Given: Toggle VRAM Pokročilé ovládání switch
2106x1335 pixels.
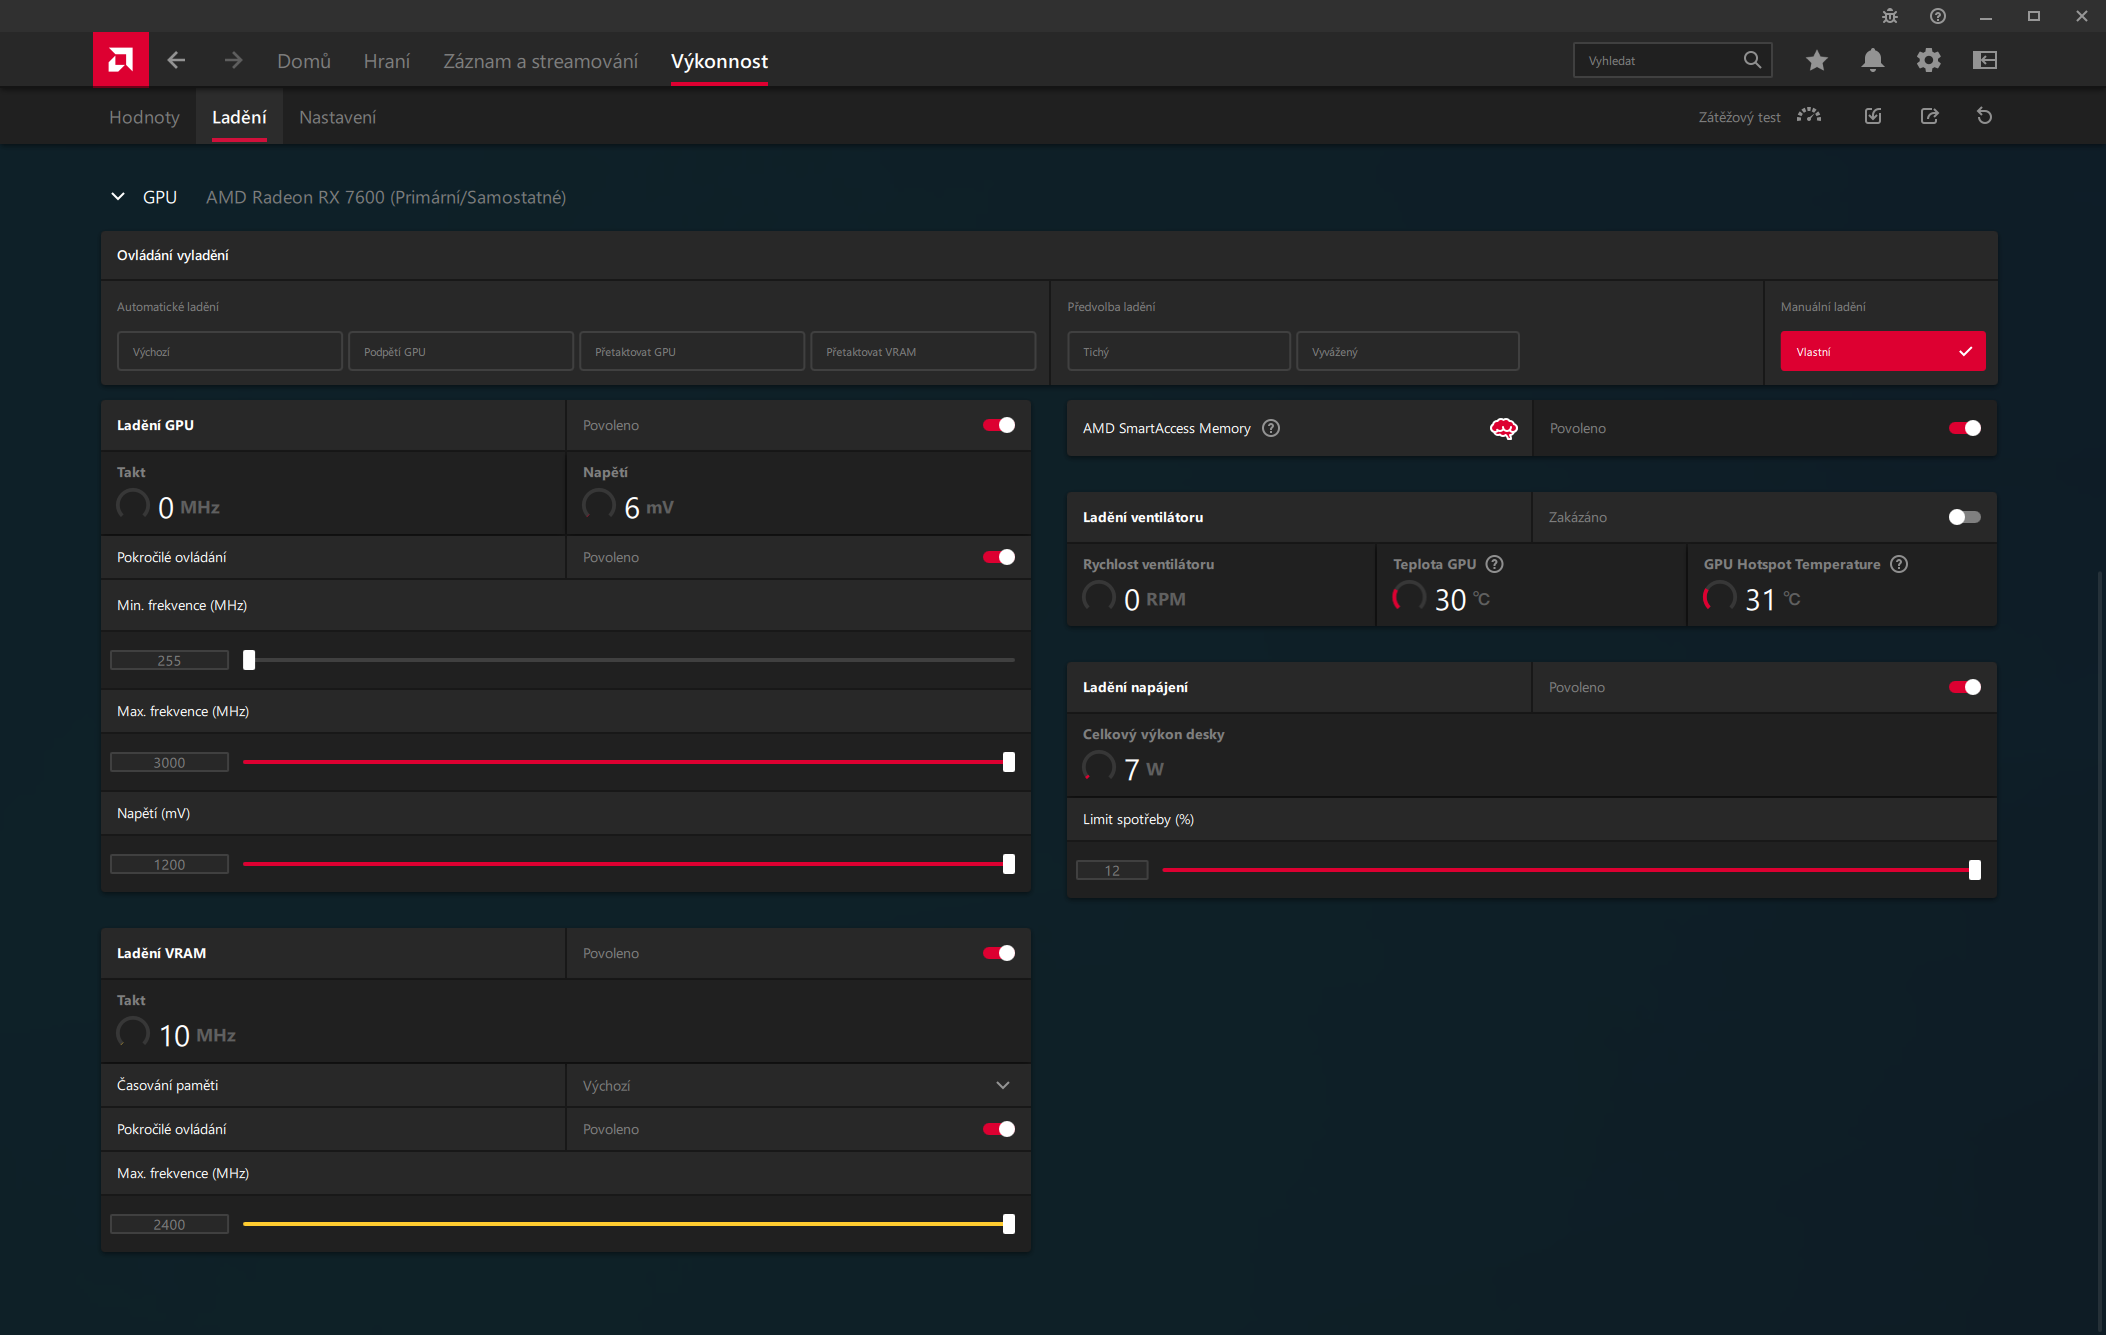Looking at the screenshot, I should pos(999,1129).
